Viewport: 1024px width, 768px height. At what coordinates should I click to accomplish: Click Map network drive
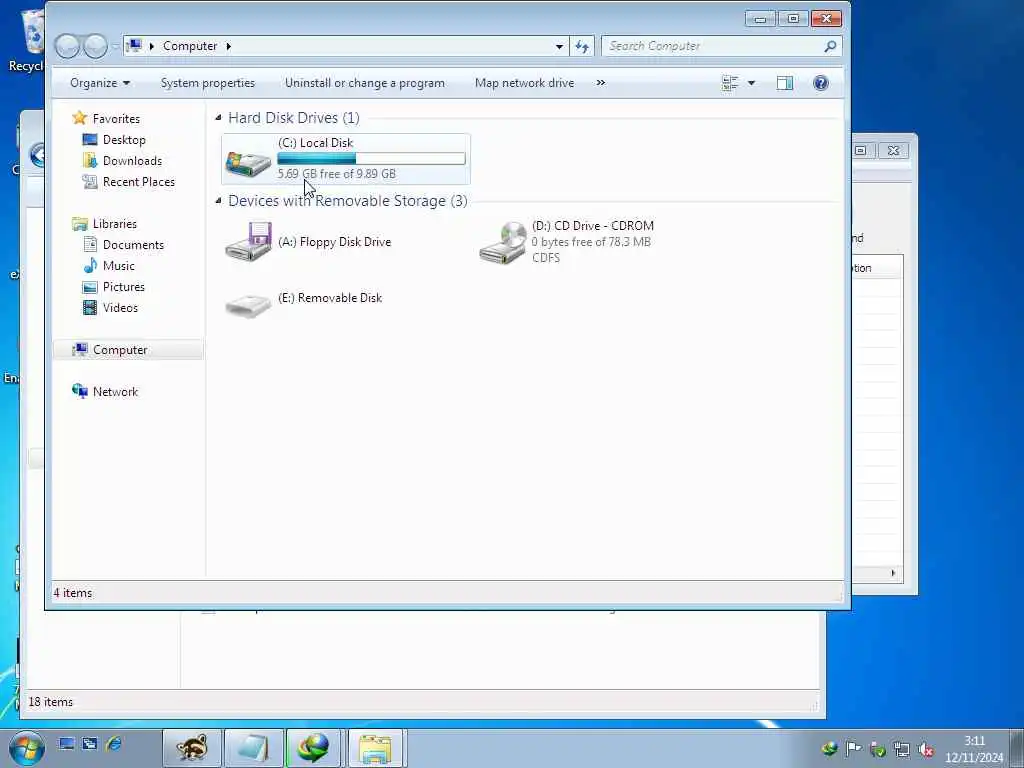tap(524, 83)
